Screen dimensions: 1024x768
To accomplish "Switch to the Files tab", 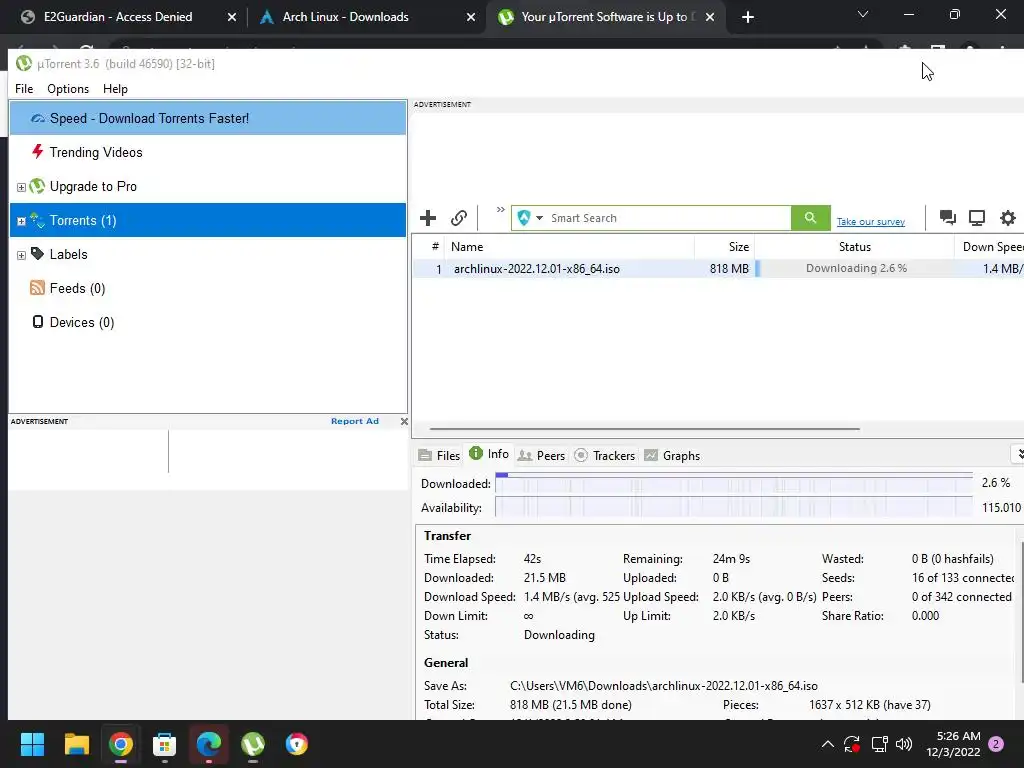I will pos(439,455).
